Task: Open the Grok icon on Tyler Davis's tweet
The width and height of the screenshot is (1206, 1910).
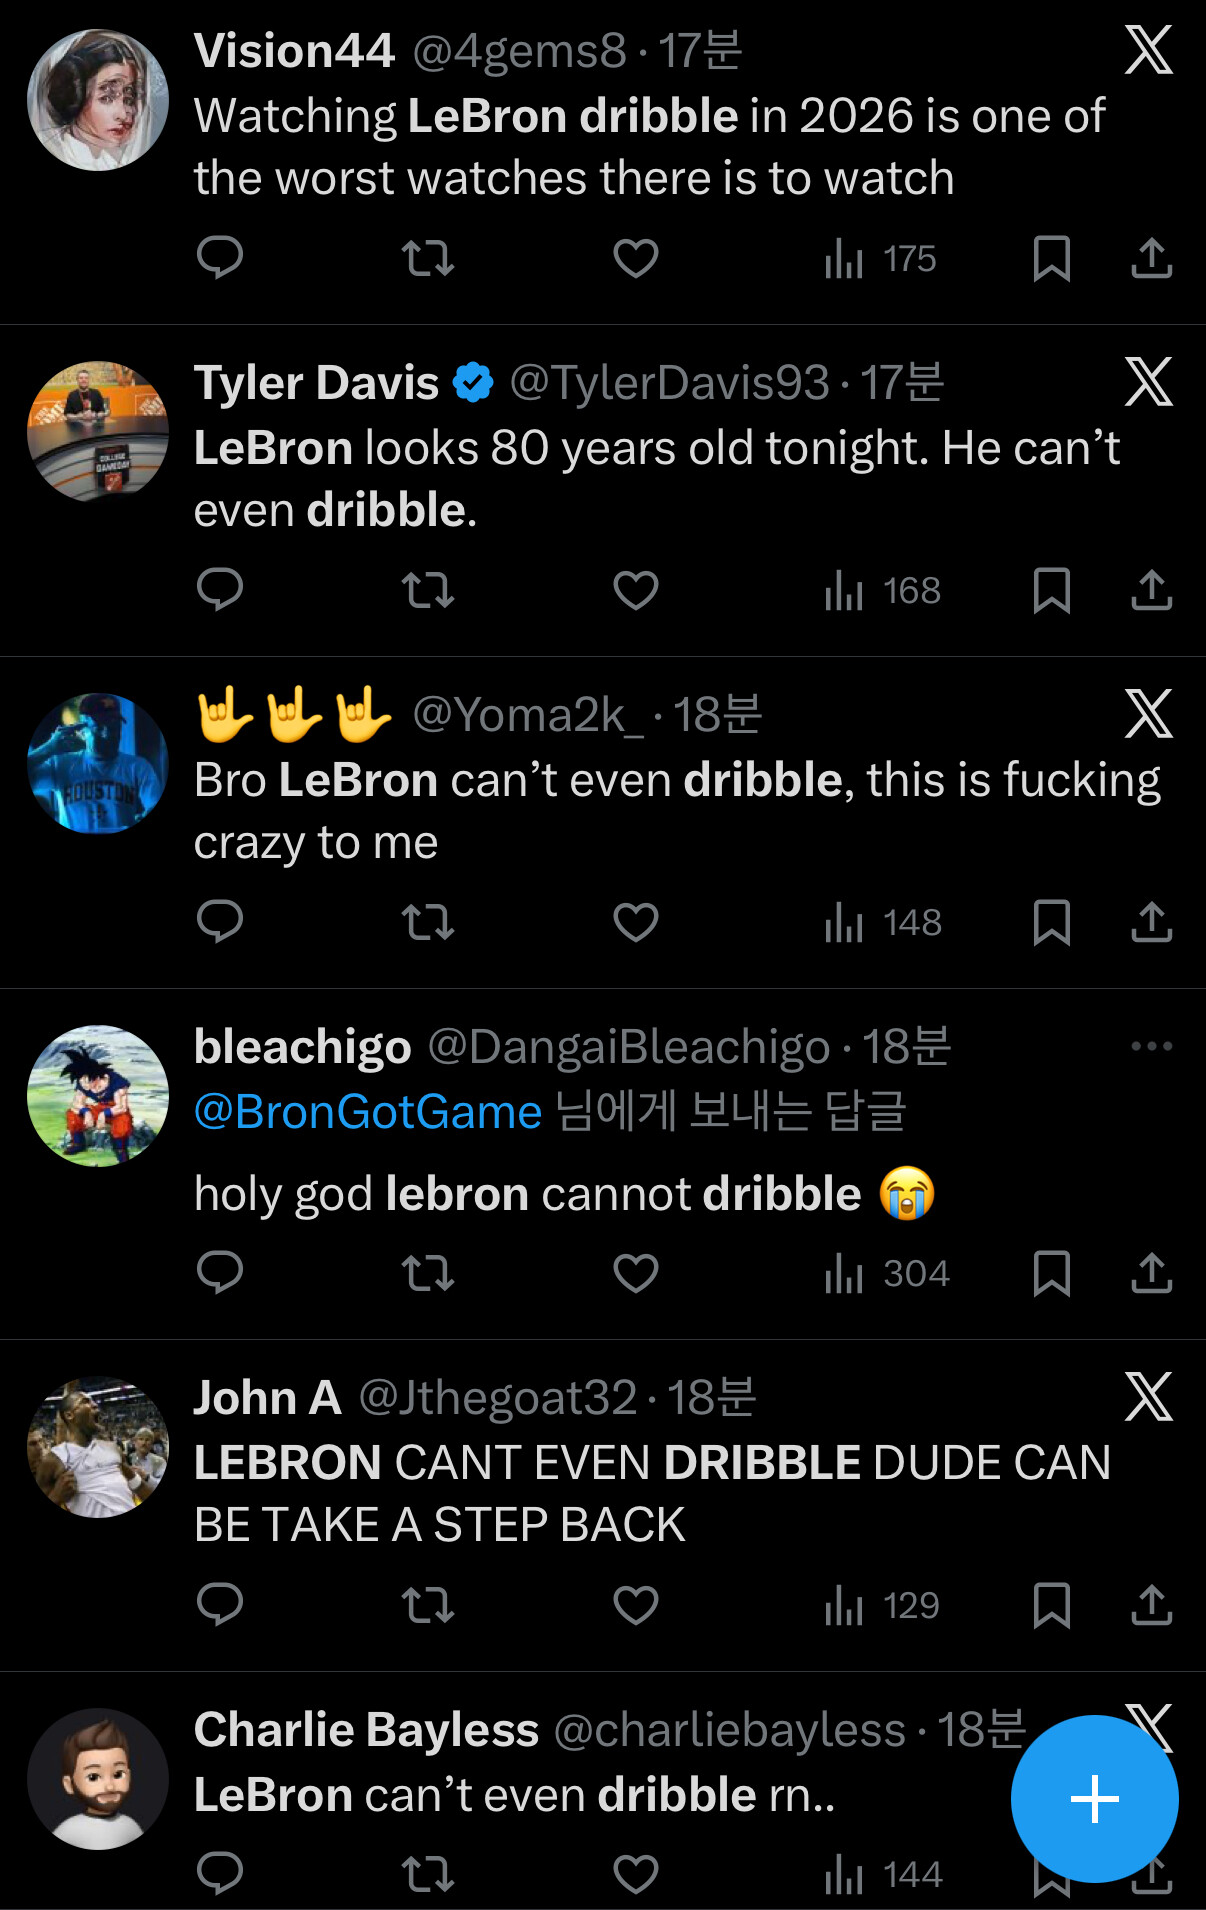Action: 1148,382
